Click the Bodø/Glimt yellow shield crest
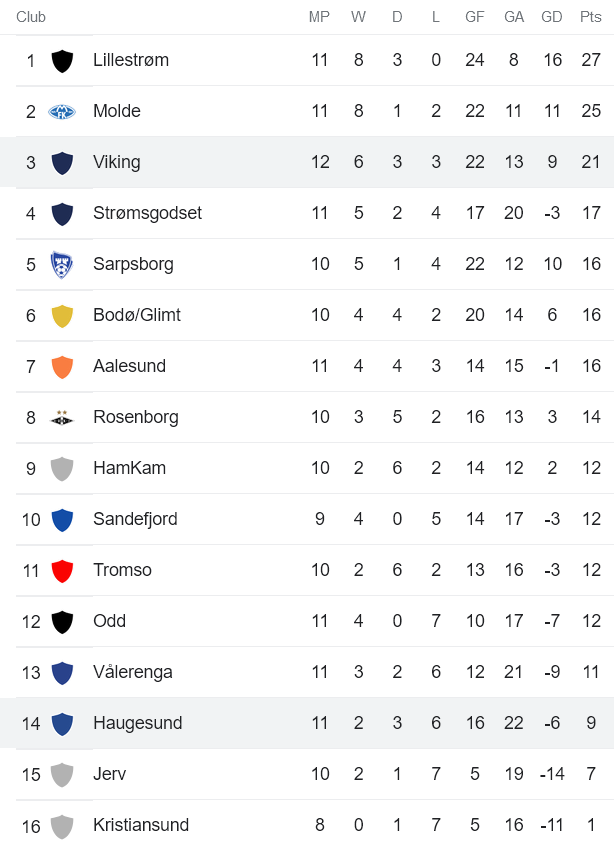 [63, 315]
